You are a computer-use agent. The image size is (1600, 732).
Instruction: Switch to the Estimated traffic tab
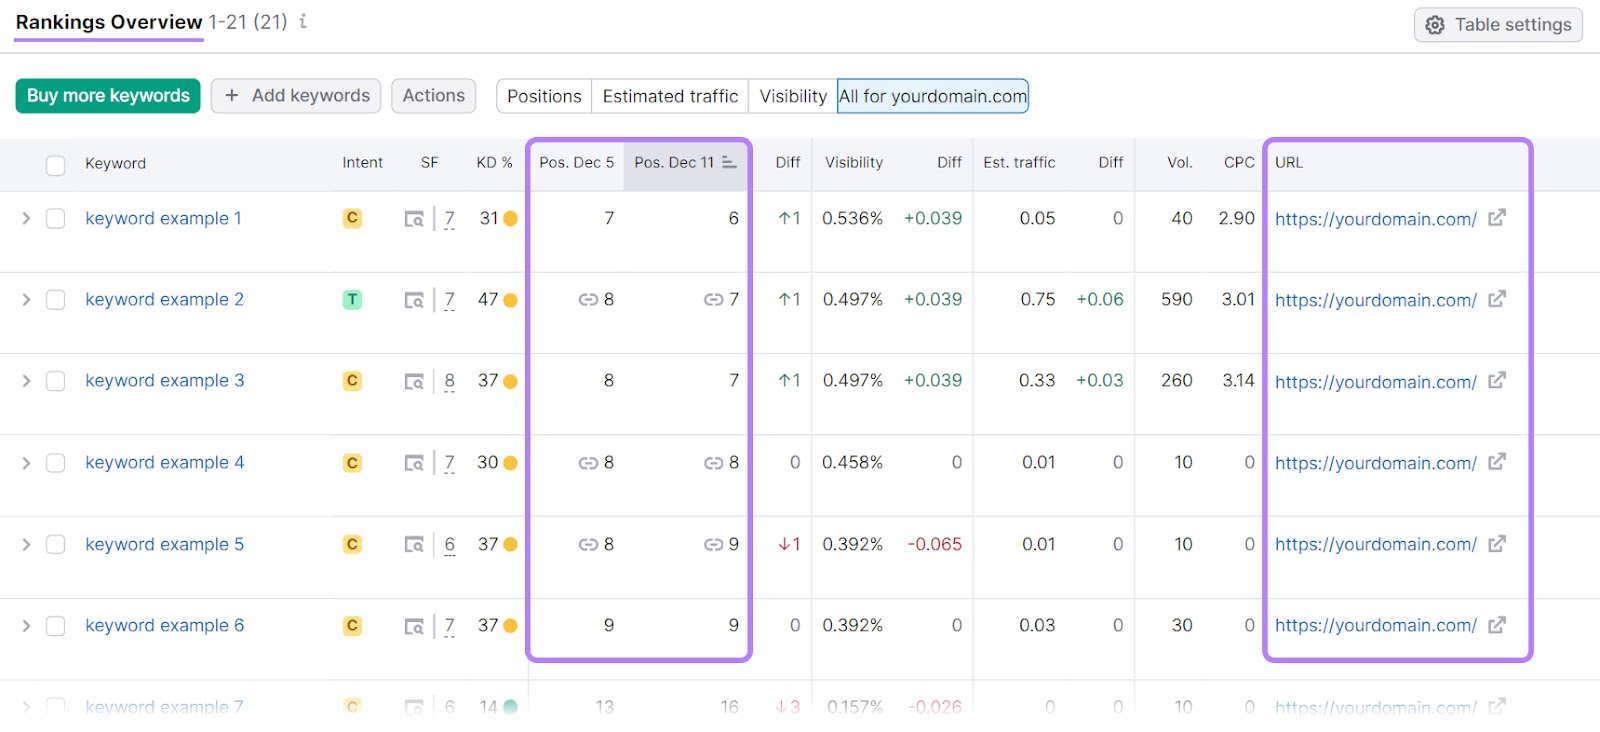pyautogui.click(x=670, y=96)
